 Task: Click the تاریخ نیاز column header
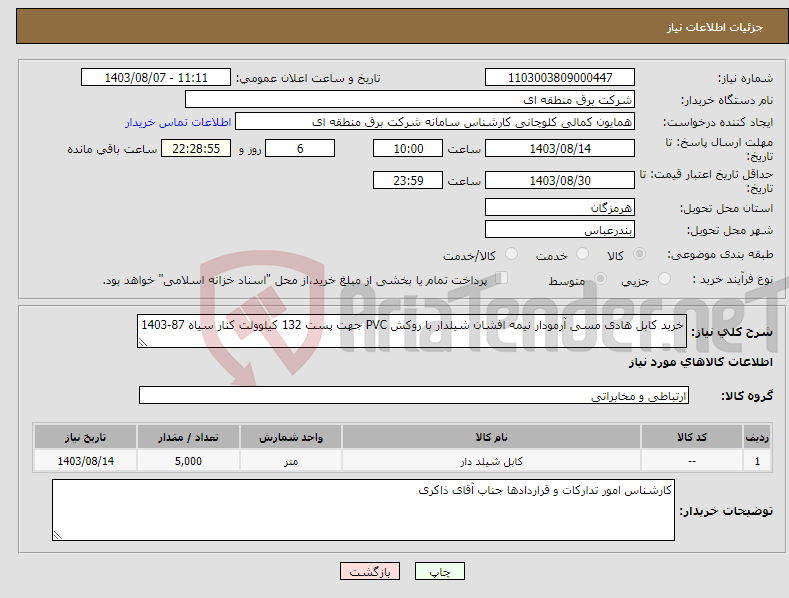[x=86, y=437]
